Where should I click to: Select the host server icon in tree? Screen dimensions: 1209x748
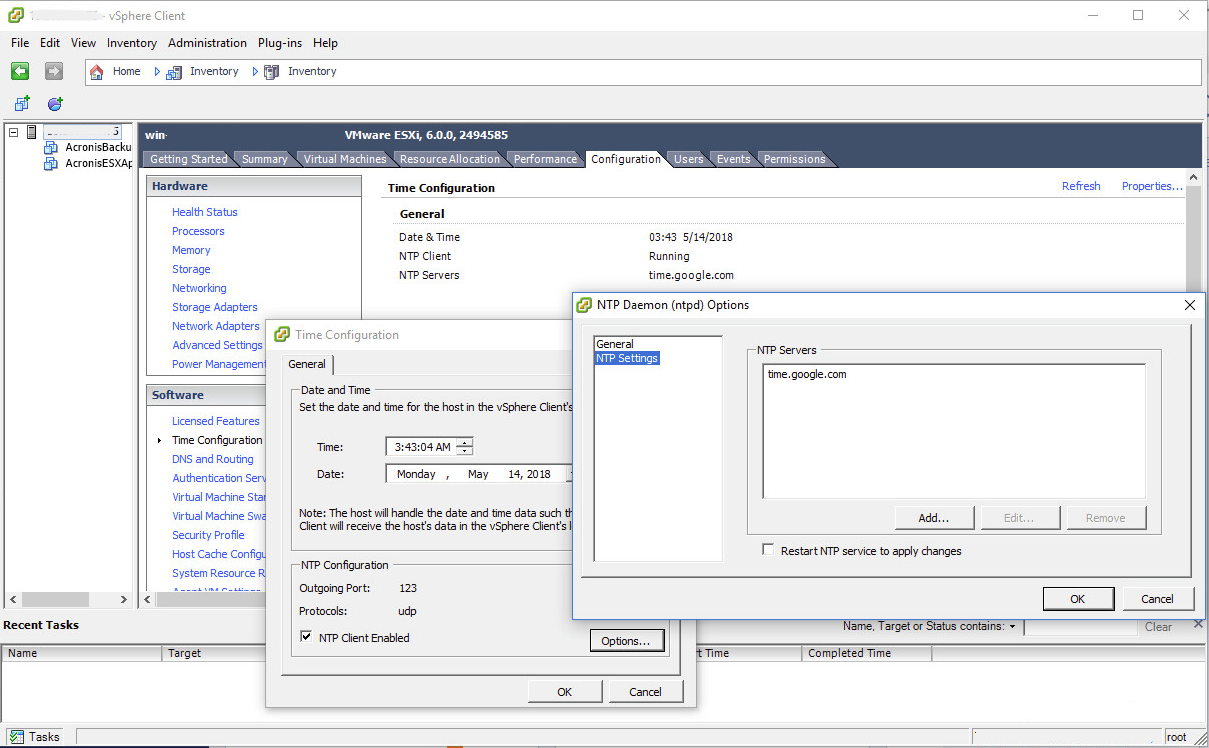coord(31,131)
